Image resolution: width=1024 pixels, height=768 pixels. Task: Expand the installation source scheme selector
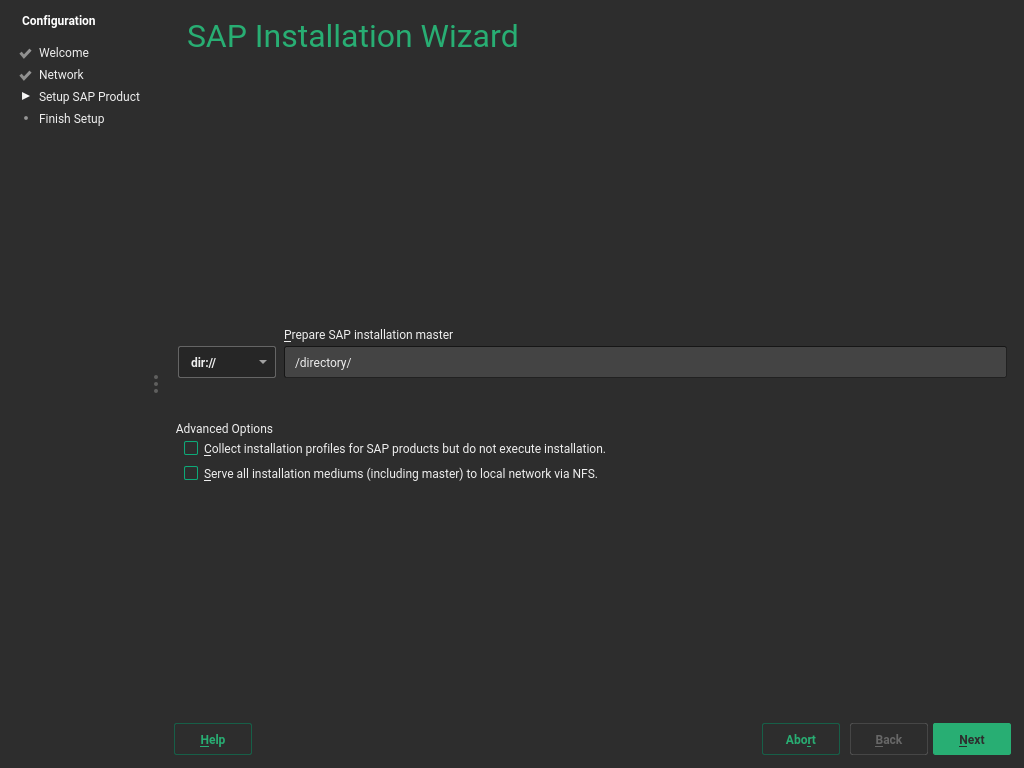pos(226,362)
